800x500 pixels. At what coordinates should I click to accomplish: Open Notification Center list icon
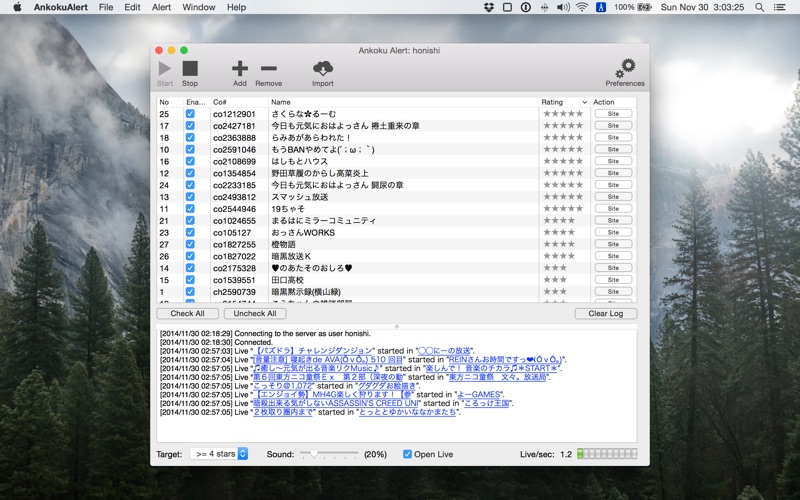pyautogui.click(x=780, y=7)
